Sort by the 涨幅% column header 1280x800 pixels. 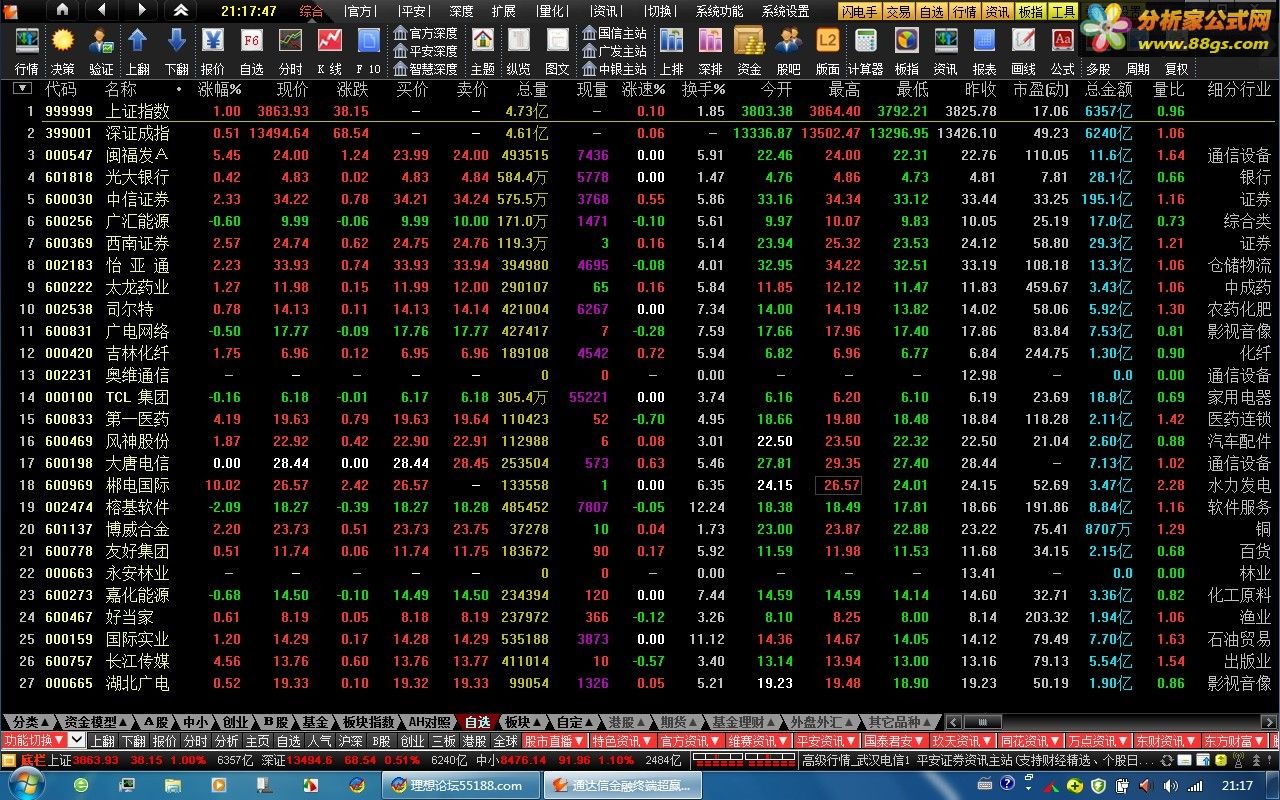[x=220, y=89]
